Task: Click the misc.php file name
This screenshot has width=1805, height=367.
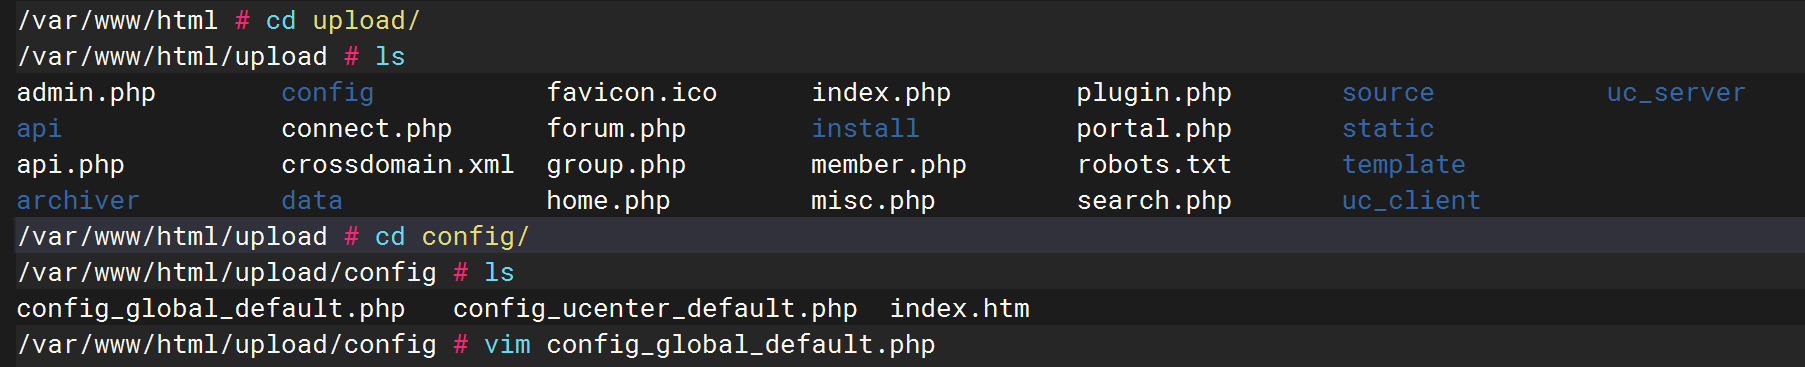Action: click(873, 201)
